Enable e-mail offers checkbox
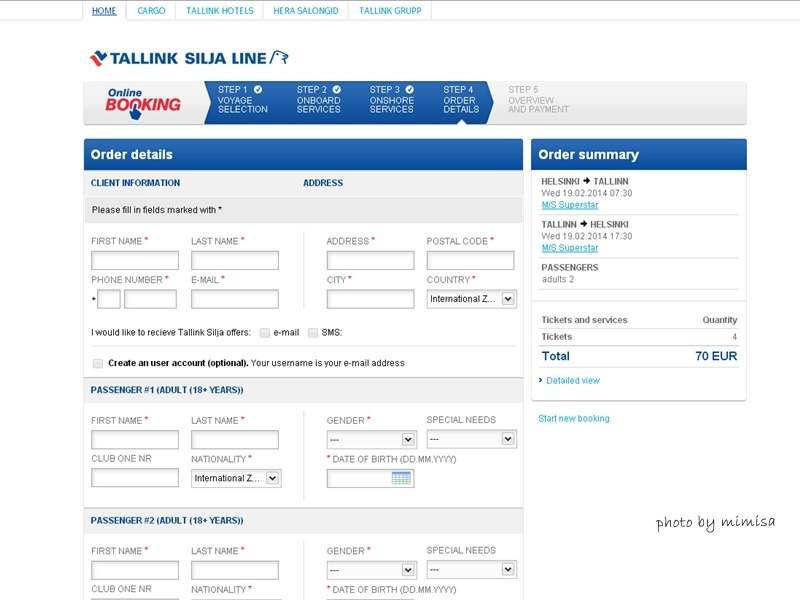Viewport: 800px width, 600px height. pyautogui.click(x=264, y=333)
